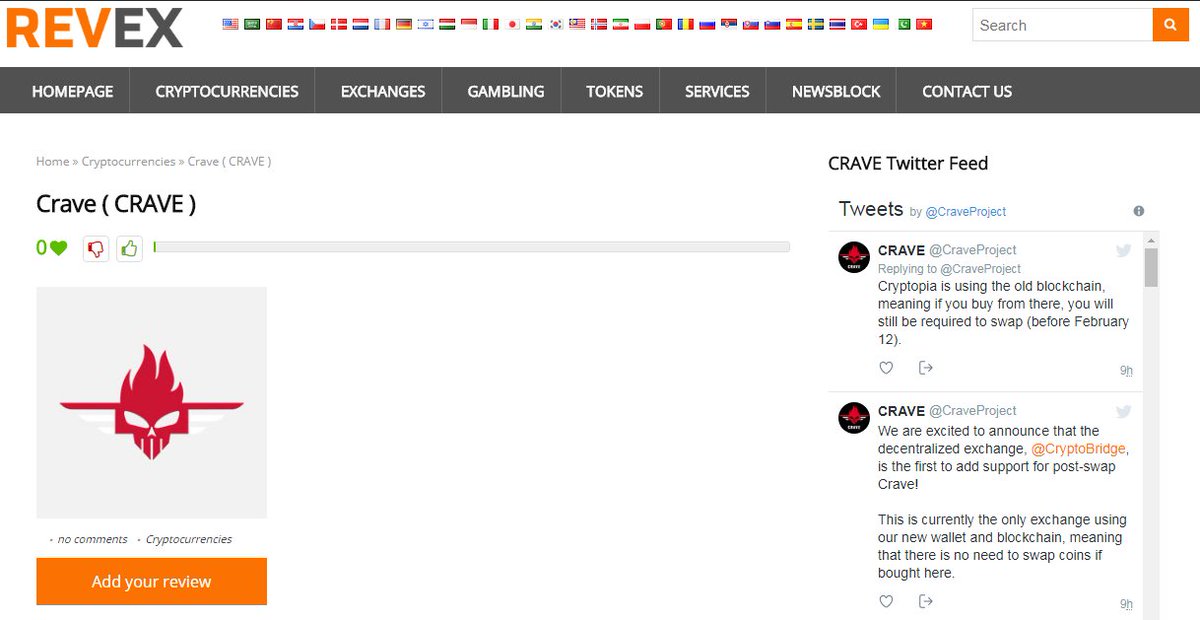Select the Saudi Arabia flag language
This screenshot has height=620, width=1200.
tap(252, 24)
